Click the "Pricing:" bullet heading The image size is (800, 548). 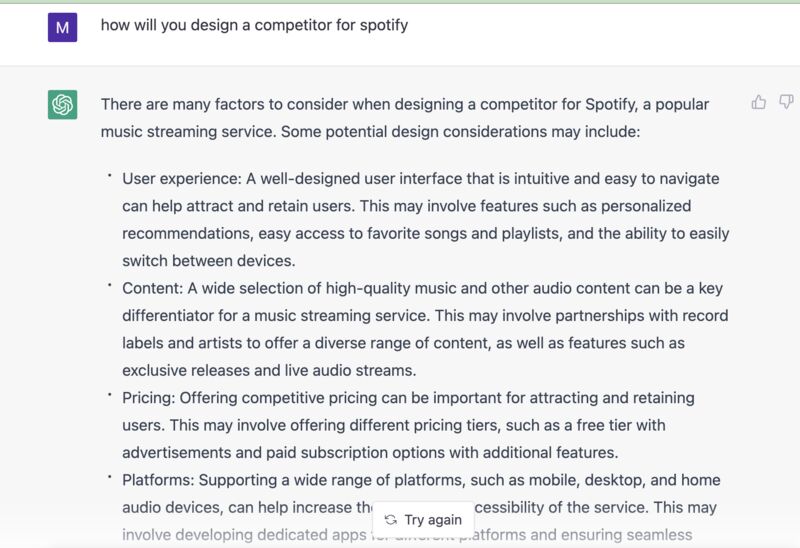(148, 398)
